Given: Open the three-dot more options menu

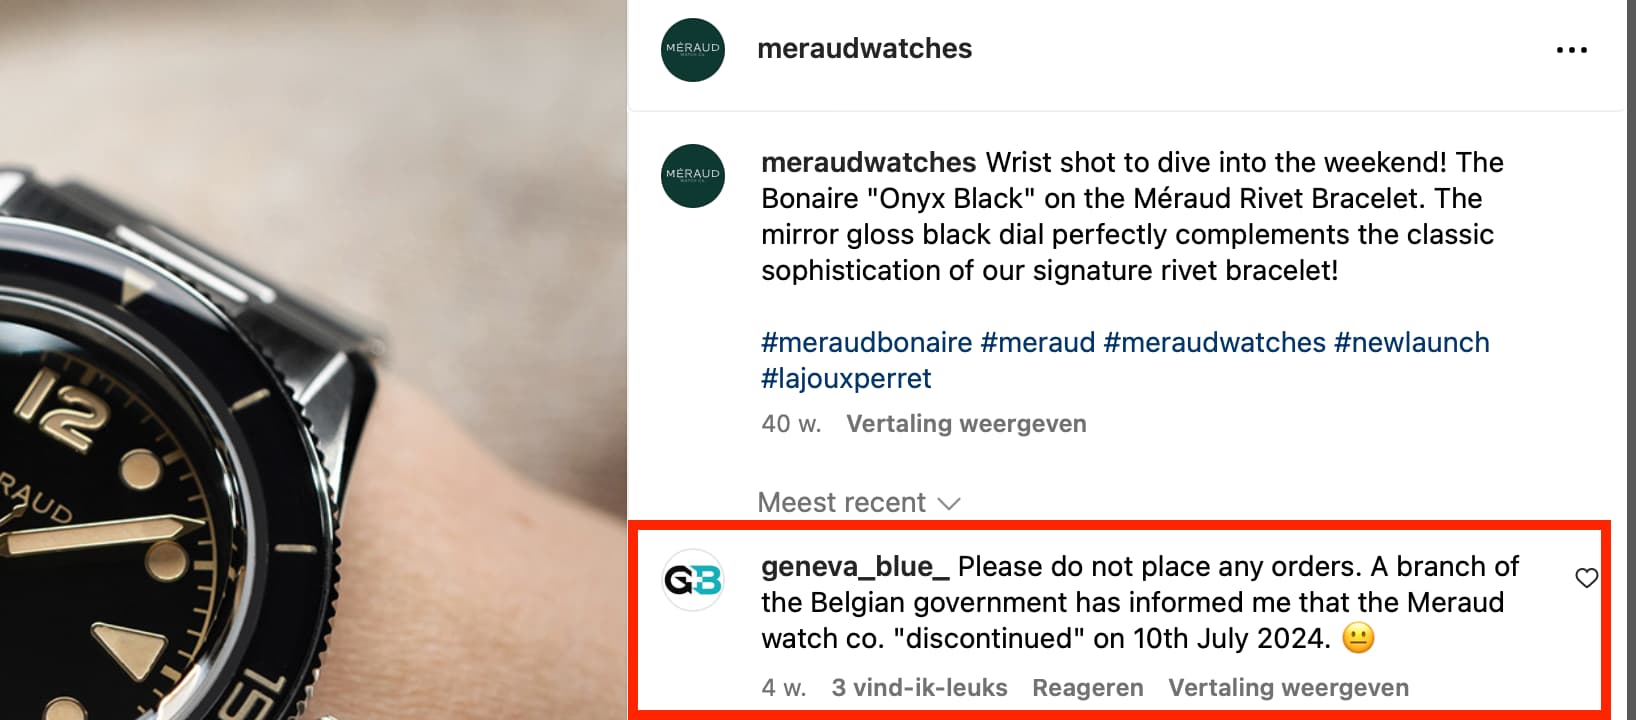Looking at the screenshot, I should tap(1571, 50).
